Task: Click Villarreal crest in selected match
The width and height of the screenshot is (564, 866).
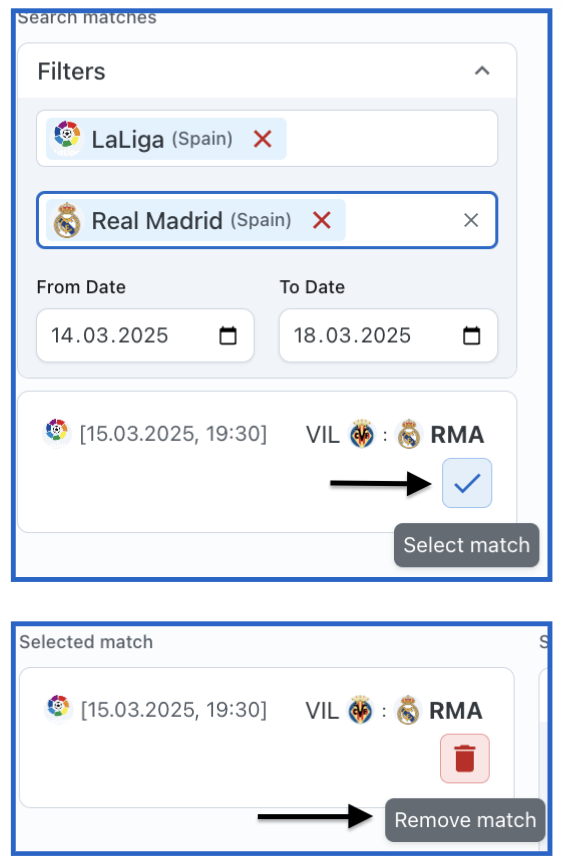Action: coord(360,710)
